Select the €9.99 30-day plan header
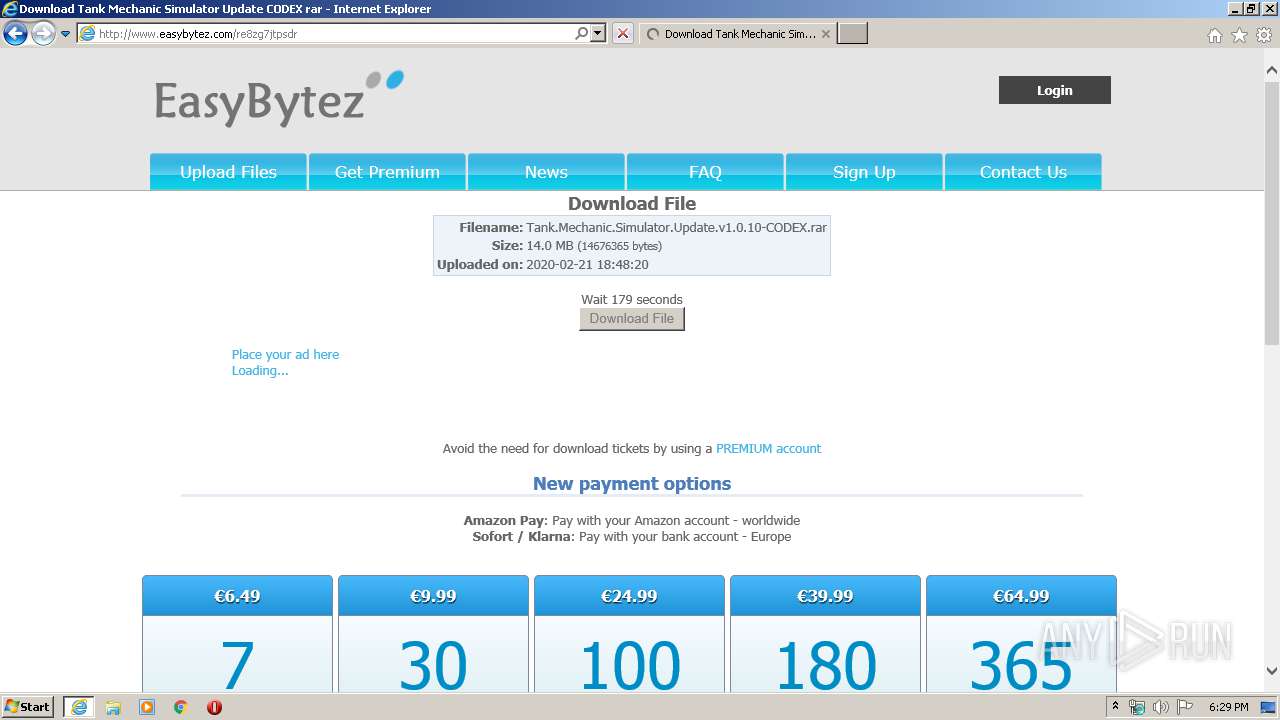 433,596
